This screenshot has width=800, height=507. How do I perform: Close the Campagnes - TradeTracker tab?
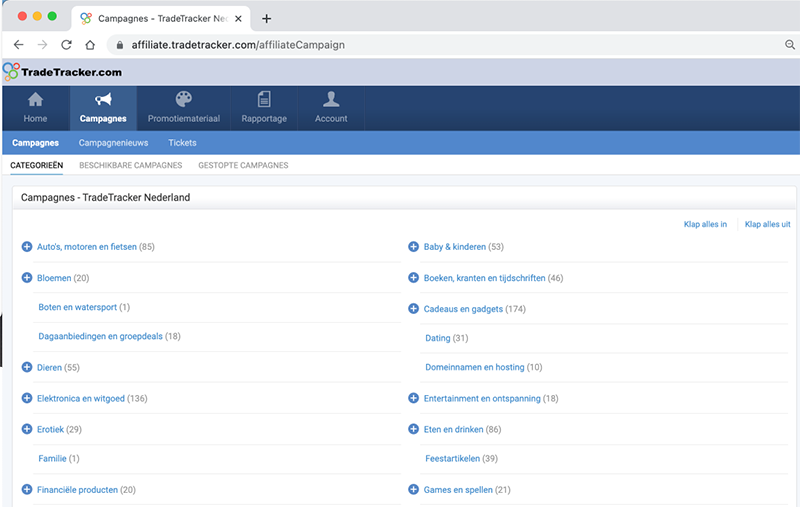click(238, 19)
